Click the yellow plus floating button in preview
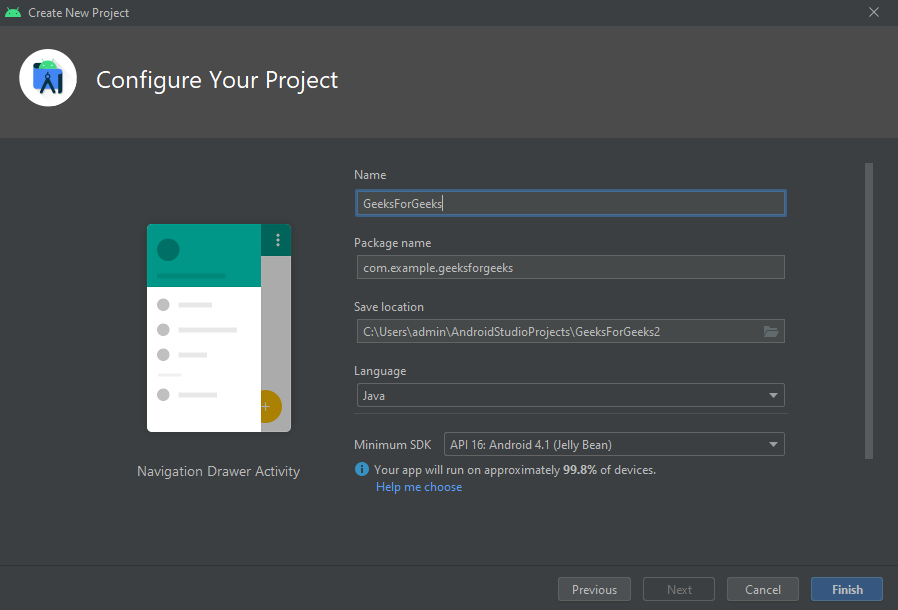Image resolution: width=898 pixels, height=610 pixels. (x=271, y=407)
